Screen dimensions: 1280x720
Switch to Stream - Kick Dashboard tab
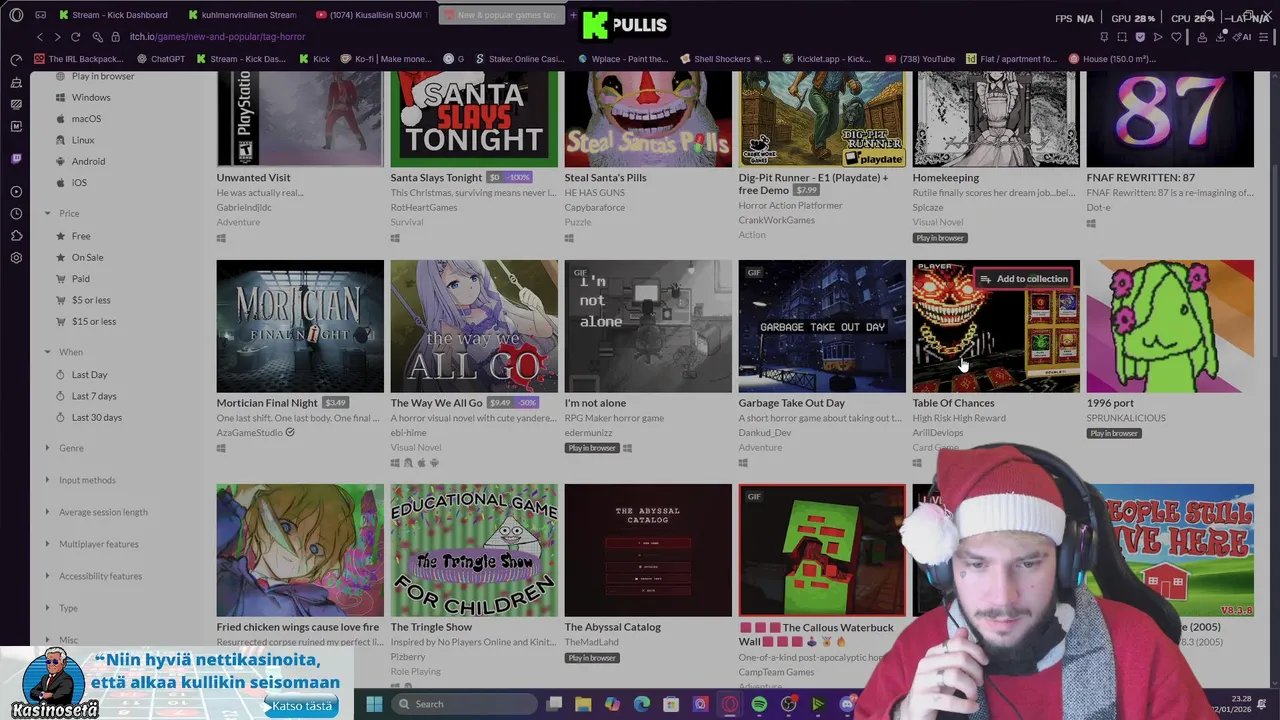[114, 15]
